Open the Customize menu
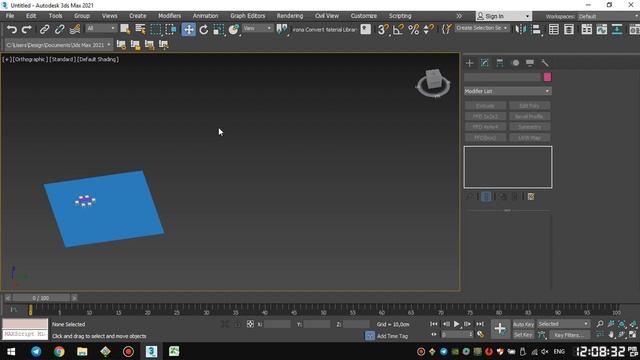This screenshot has height=360, width=640. pyautogui.click(x=364, y=16)
